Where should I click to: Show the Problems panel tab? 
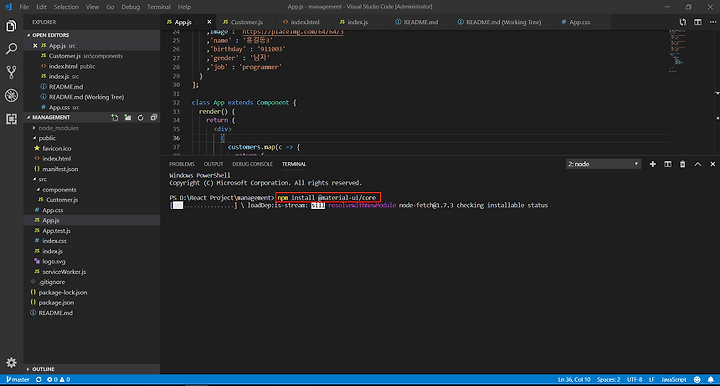click(182, 164)
